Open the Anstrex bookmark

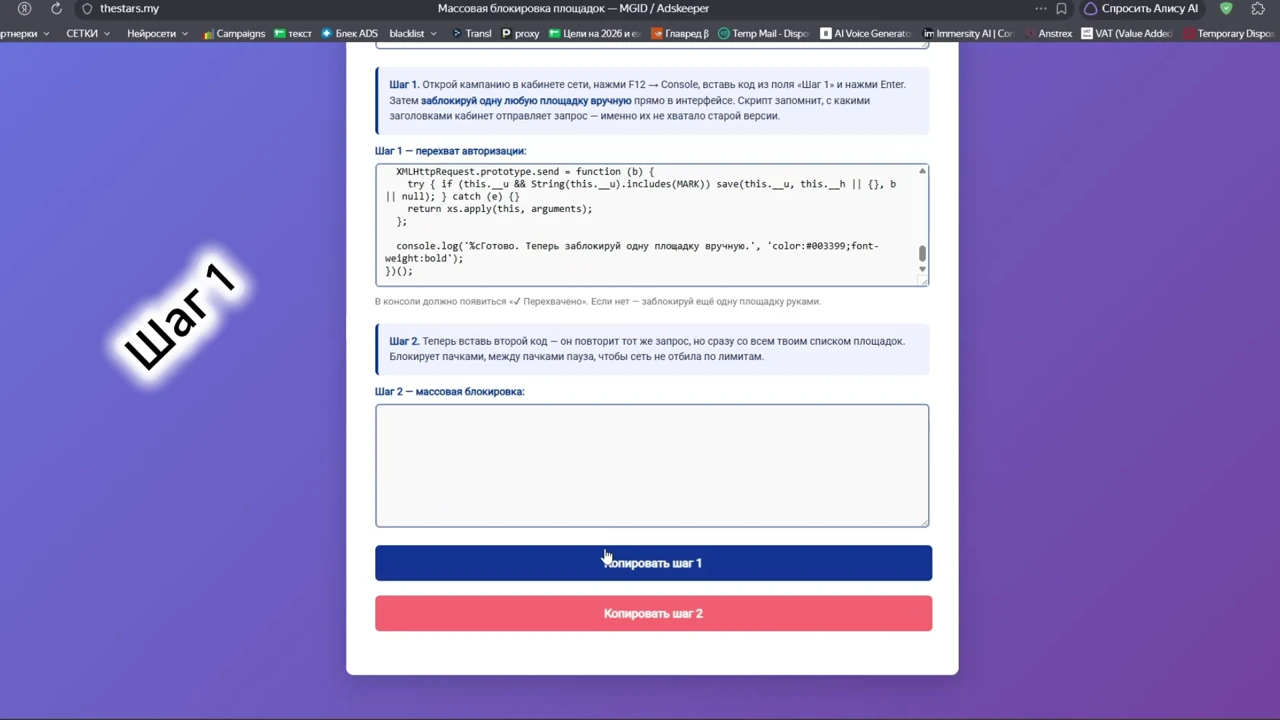pyautogui.click(x=1047, y=34)
